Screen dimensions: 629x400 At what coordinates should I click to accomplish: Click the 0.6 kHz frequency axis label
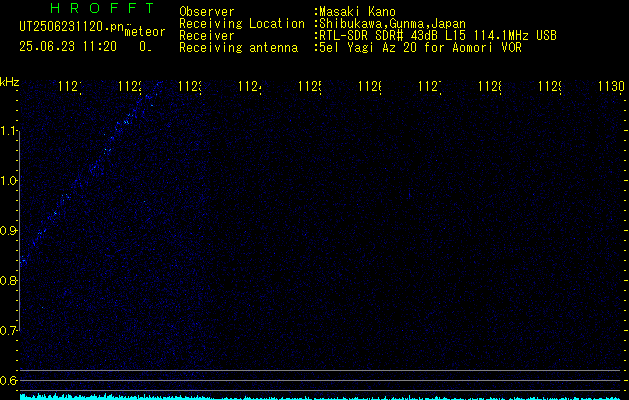tap(9, 380)
